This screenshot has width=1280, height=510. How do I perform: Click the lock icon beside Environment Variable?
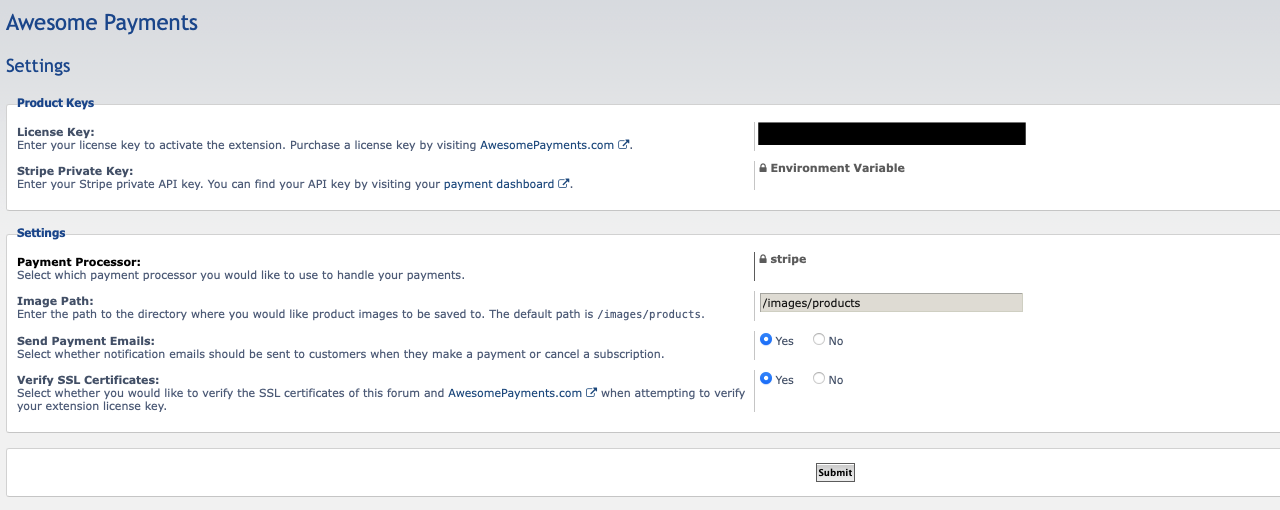763,169
